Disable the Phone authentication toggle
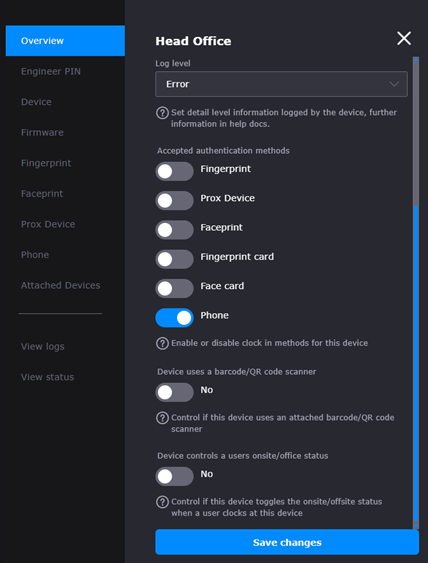The width and height of the screenshot is (428, 563). tap(175, 318)
